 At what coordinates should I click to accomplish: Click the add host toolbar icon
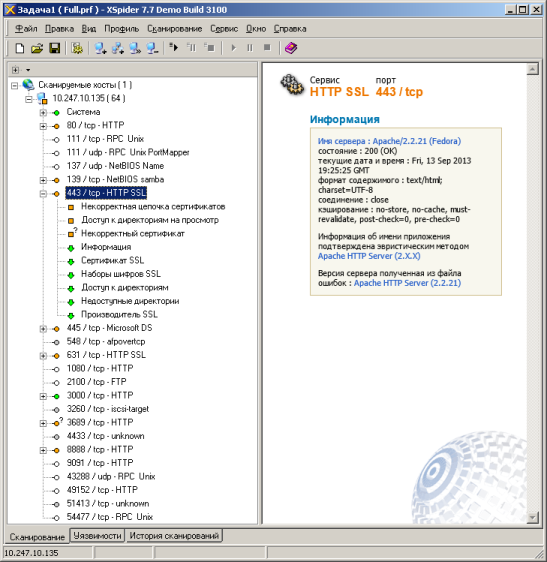[x=100, y=48]
